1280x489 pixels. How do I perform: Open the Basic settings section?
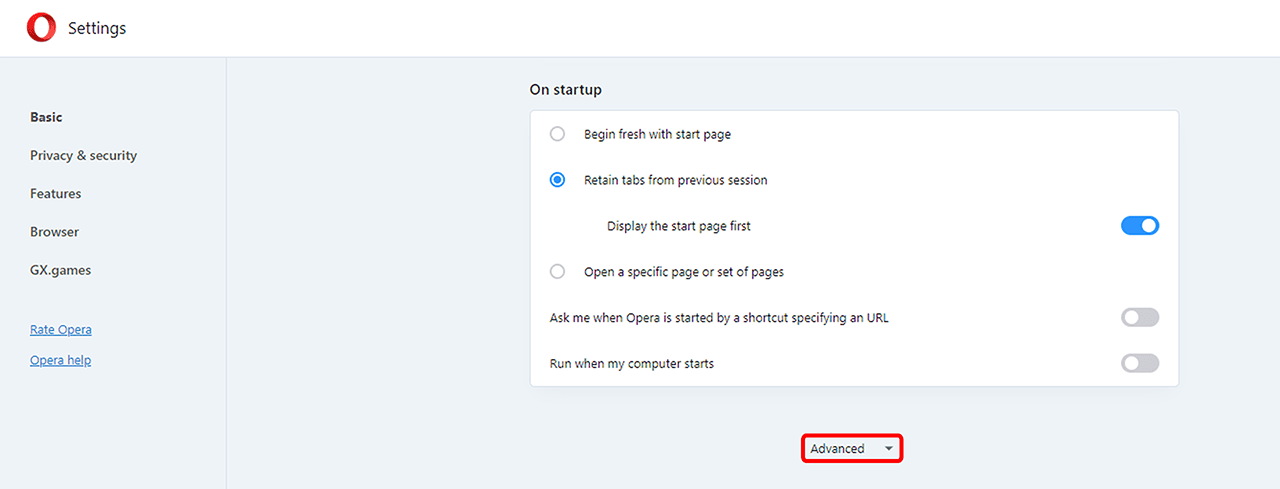coord(46,117)
